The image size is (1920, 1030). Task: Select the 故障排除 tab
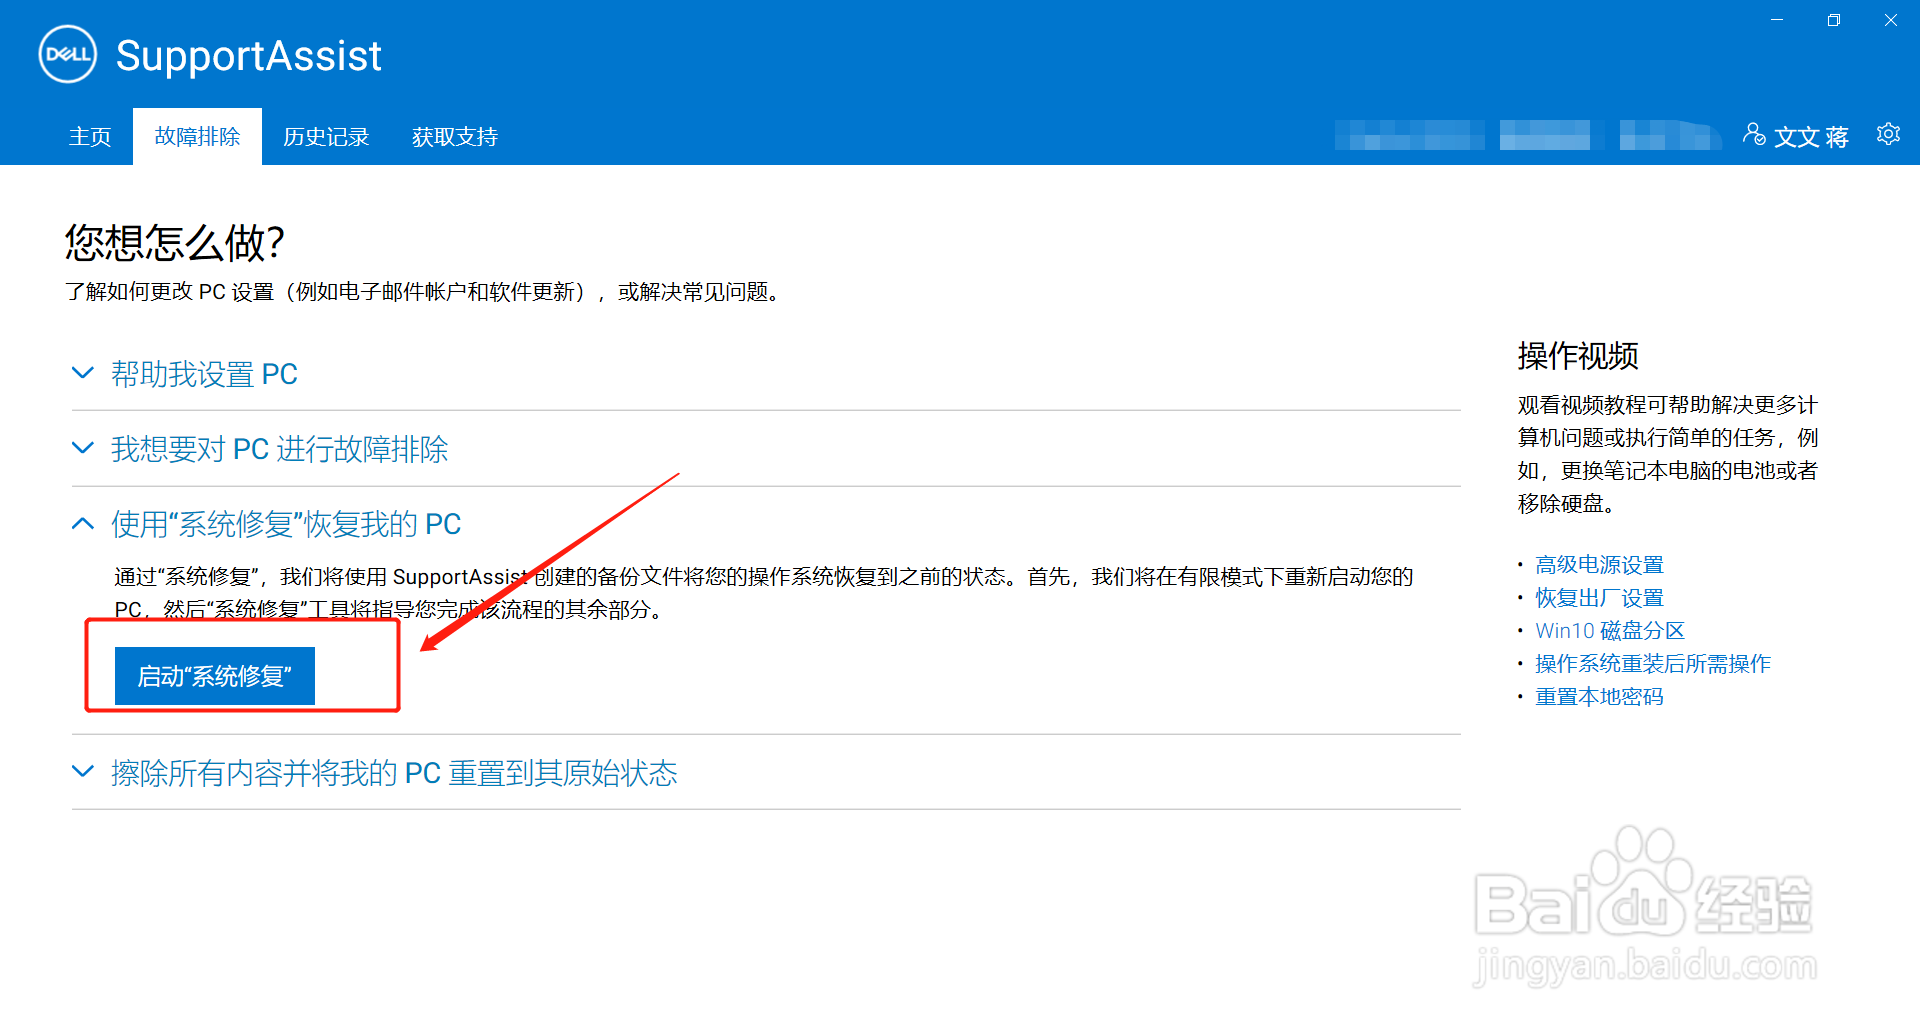(197, 137)
